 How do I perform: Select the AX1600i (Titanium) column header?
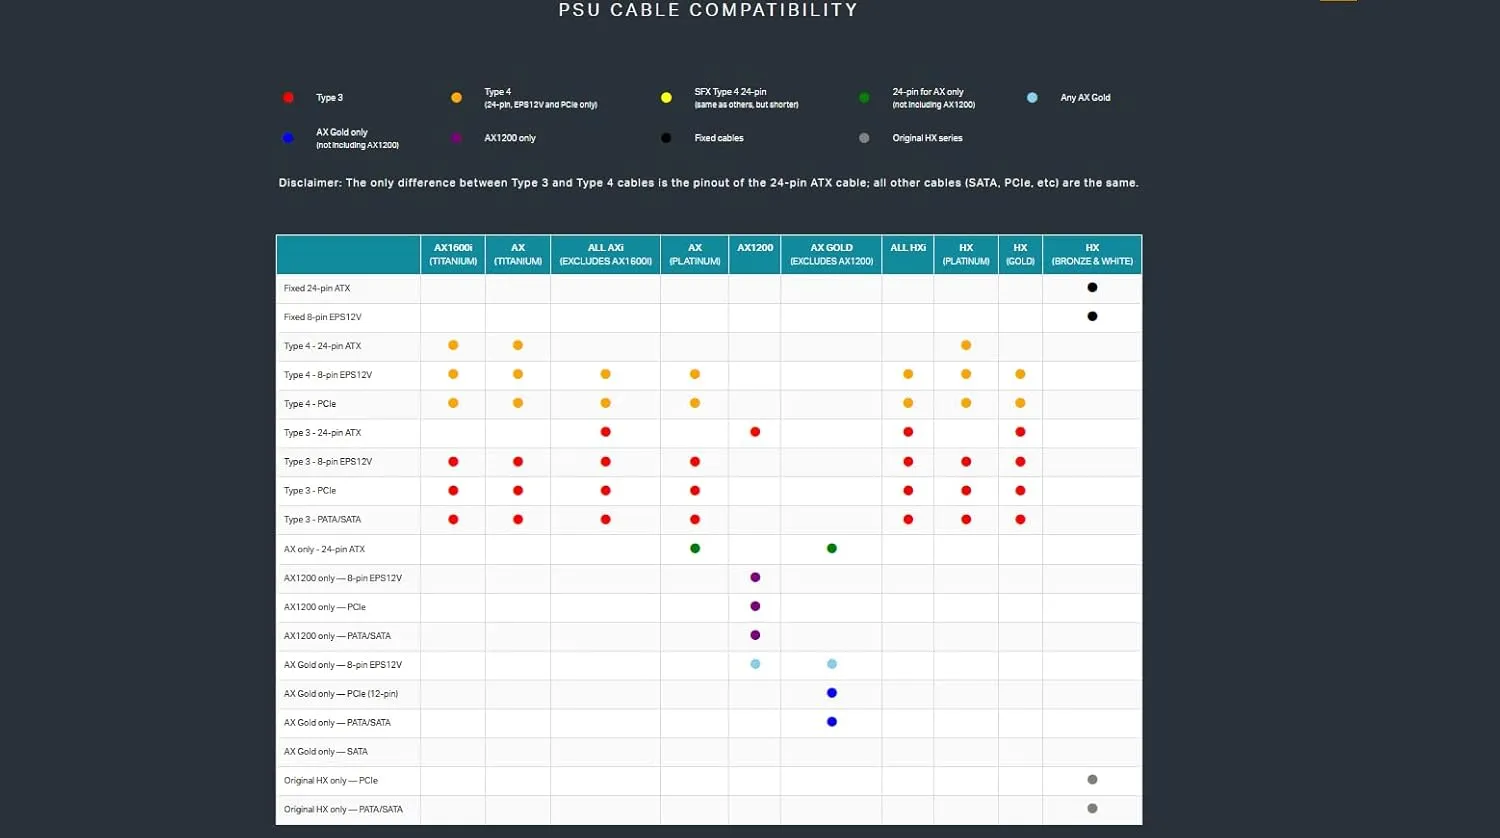tap(453, 254)
